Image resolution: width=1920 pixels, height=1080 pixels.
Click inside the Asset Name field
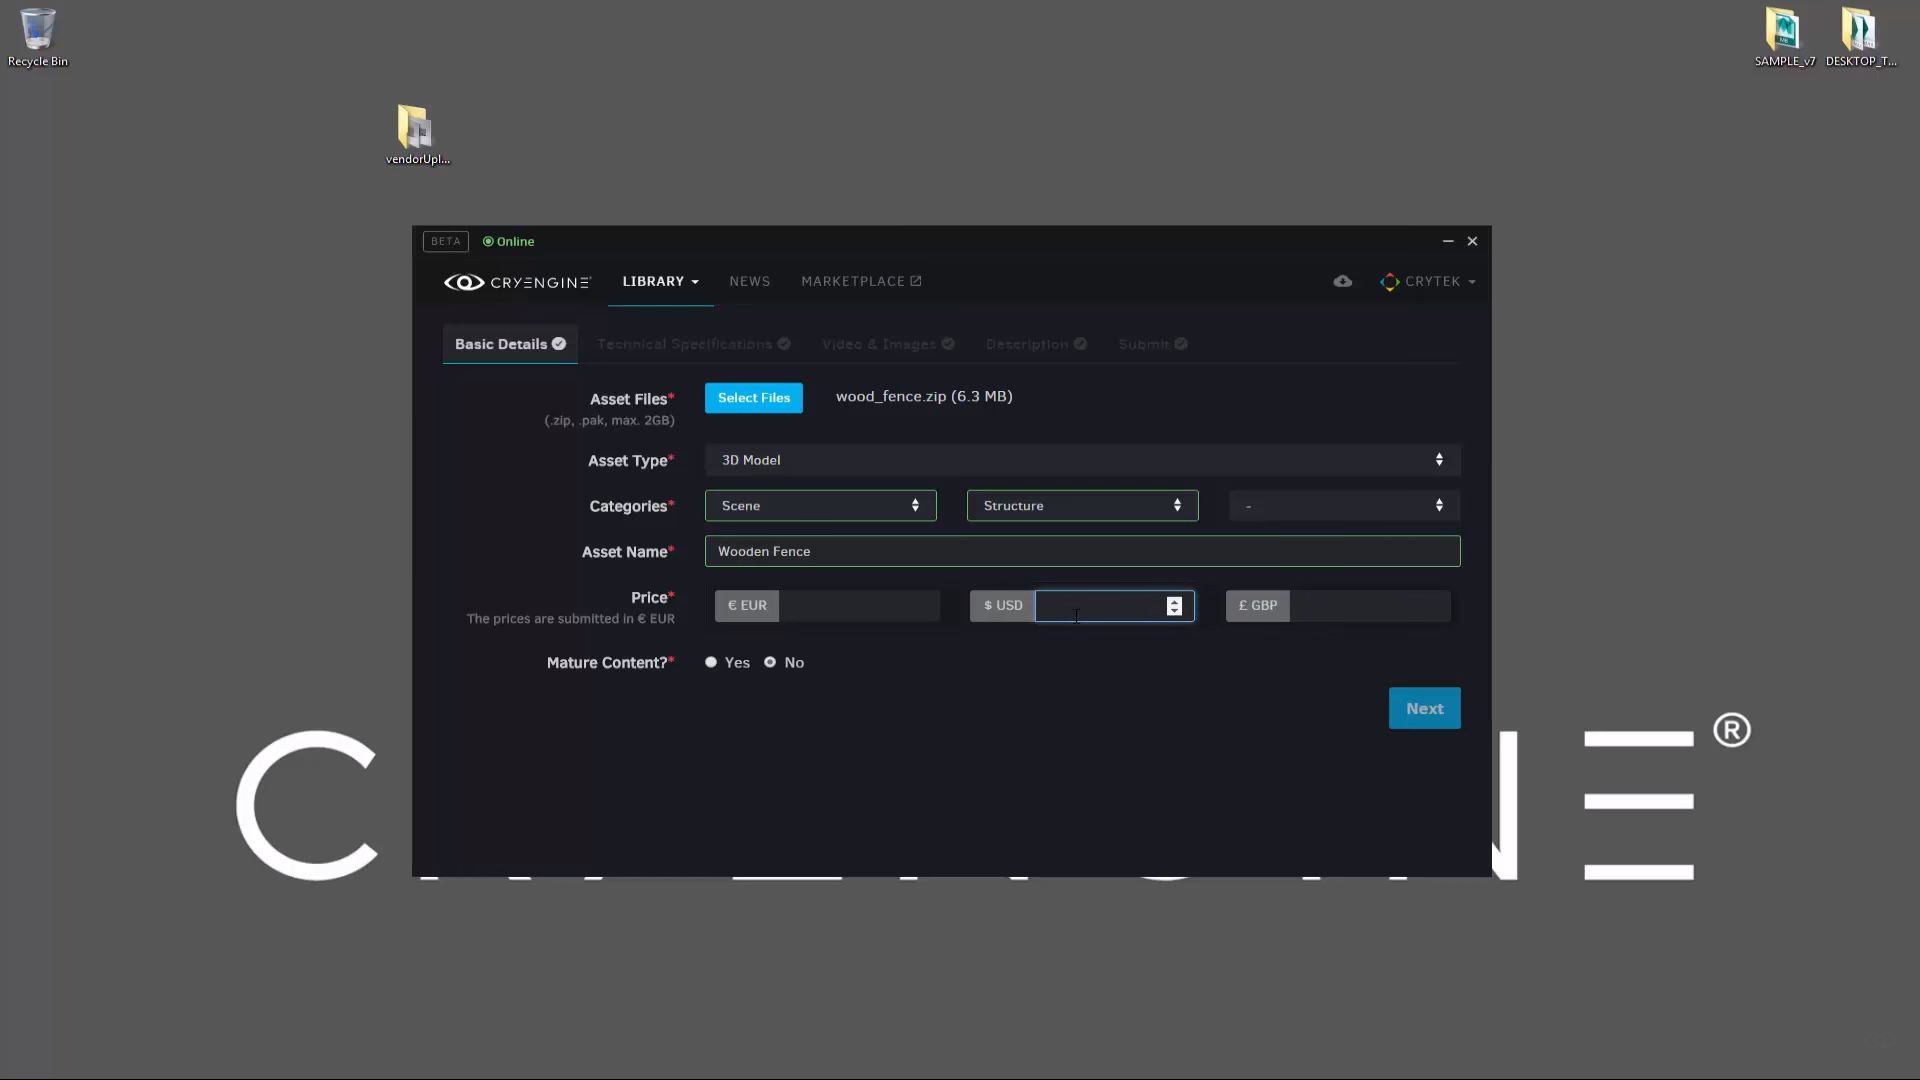click(x=1080, y=551)
